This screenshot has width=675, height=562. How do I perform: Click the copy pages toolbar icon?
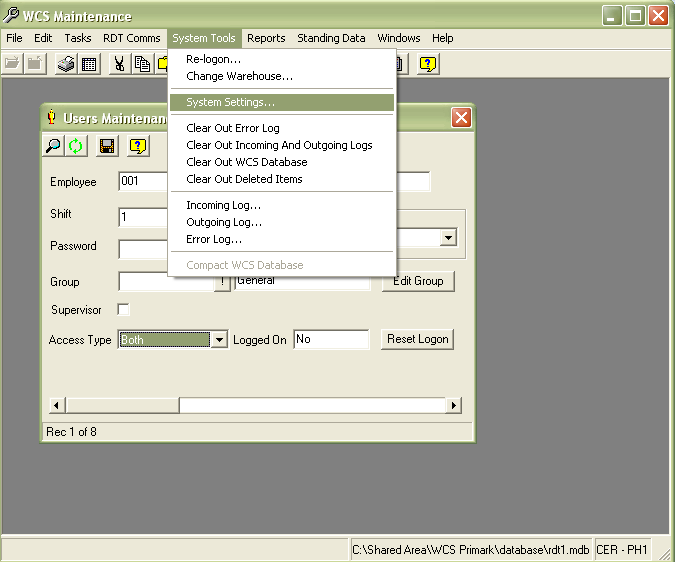142,64
